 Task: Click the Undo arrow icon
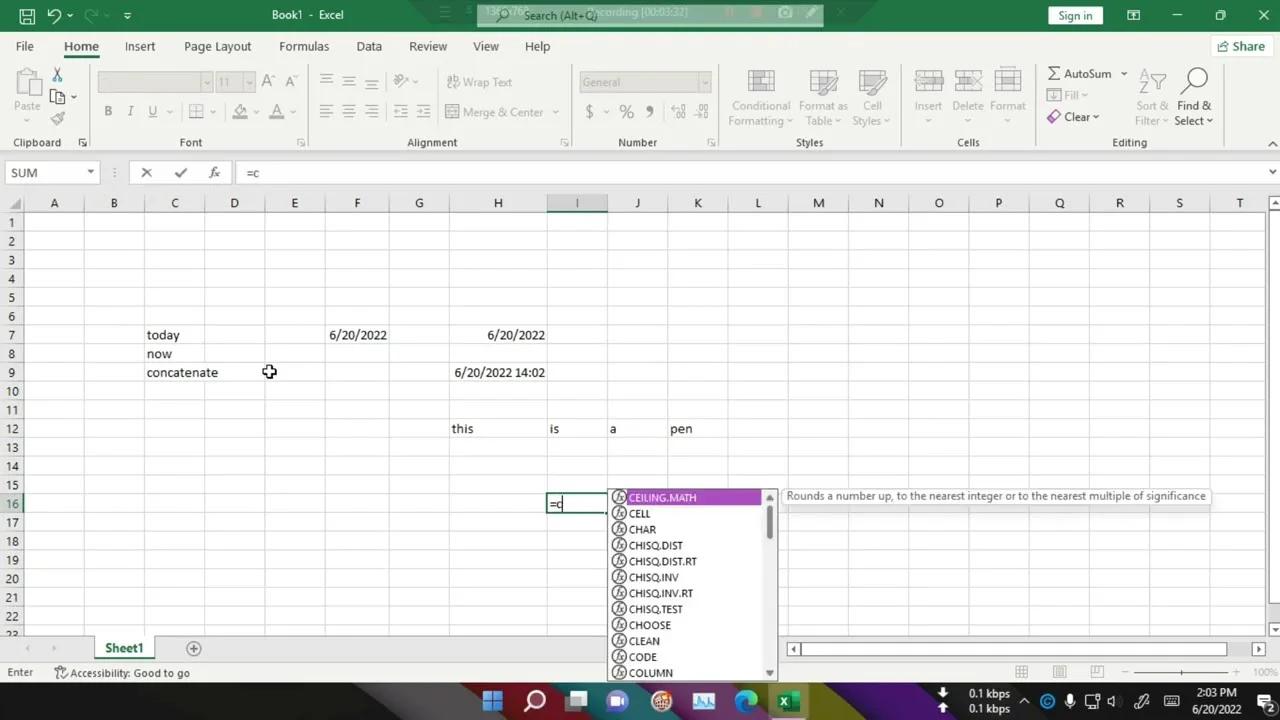point(55,16)
